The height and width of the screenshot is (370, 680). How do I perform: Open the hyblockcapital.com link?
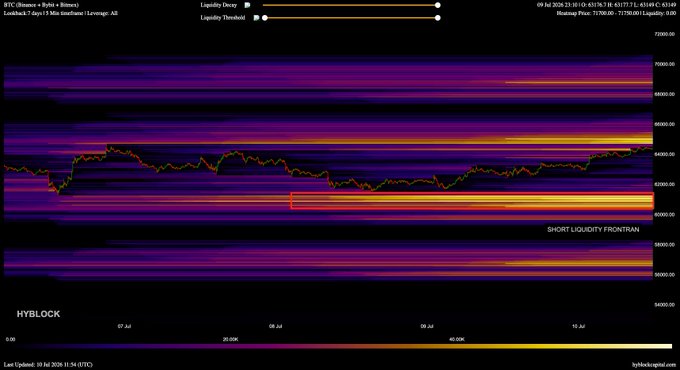coord(654,365)
